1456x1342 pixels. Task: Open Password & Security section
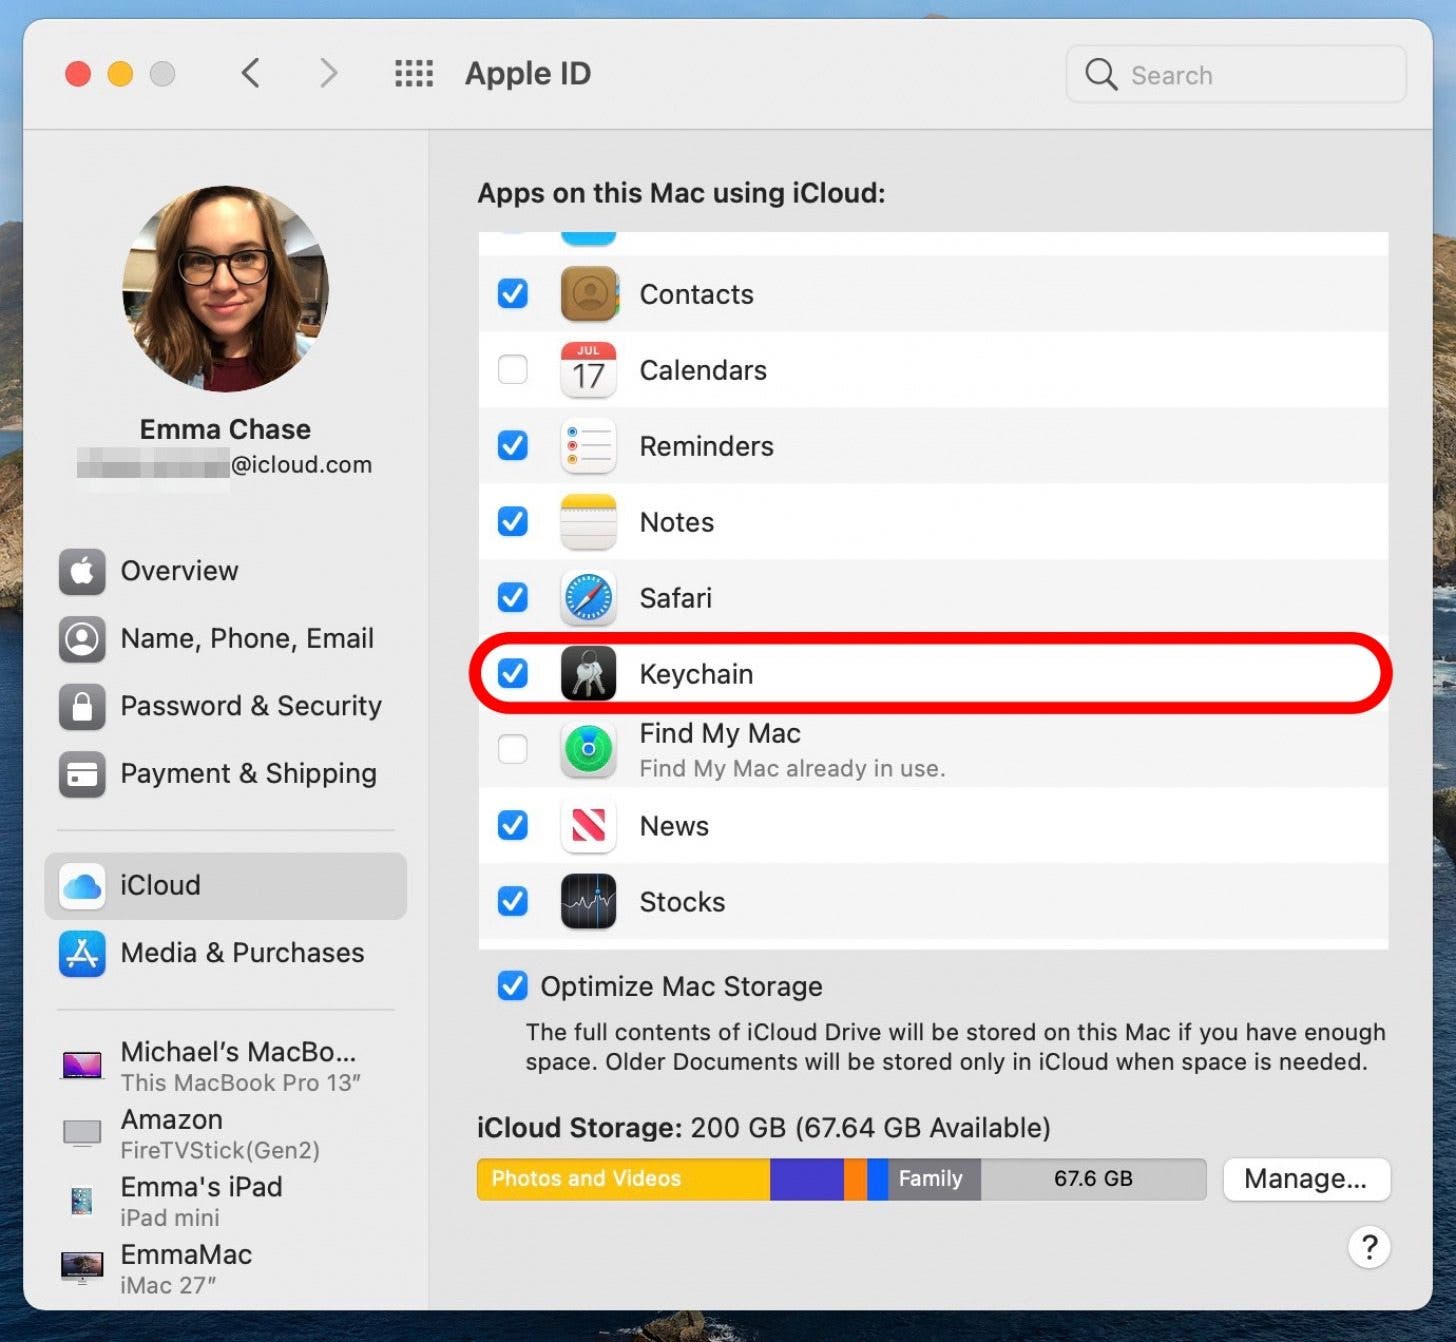(250, 706)
